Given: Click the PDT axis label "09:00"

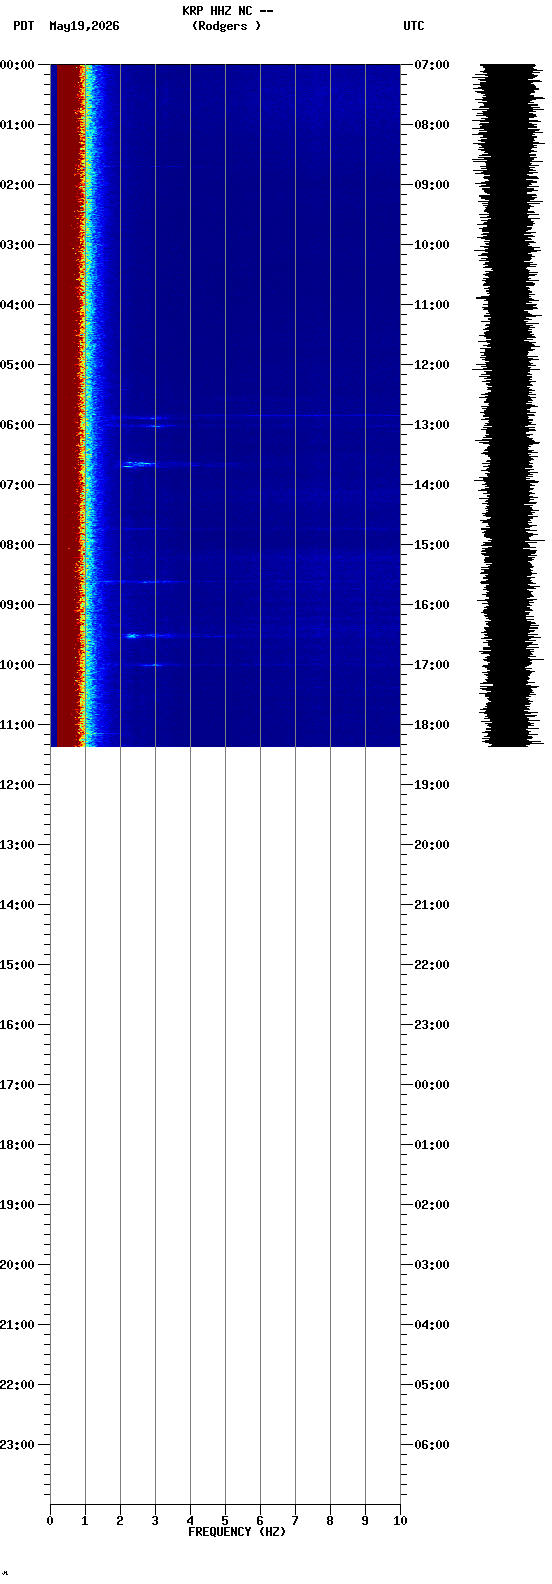Looking at the screenshot, I should 17,605.
